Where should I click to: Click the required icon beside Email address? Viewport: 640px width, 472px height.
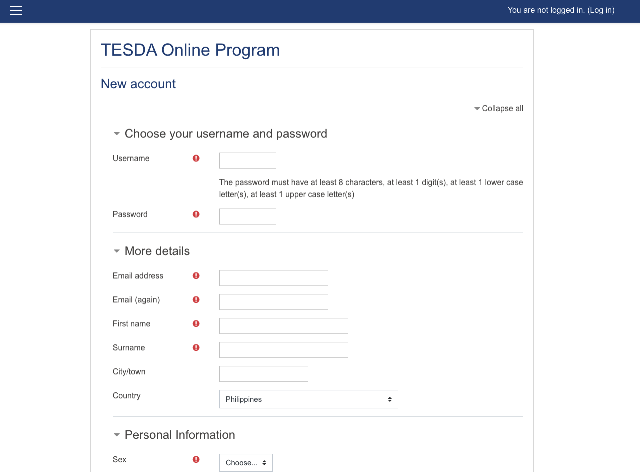click(196, 276)
